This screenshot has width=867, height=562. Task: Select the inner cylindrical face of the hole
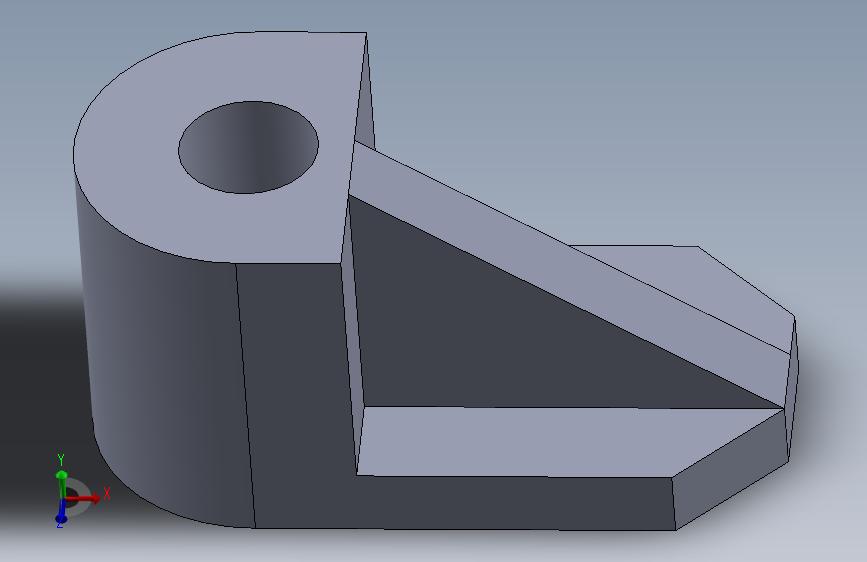click(x=249, y=147)
